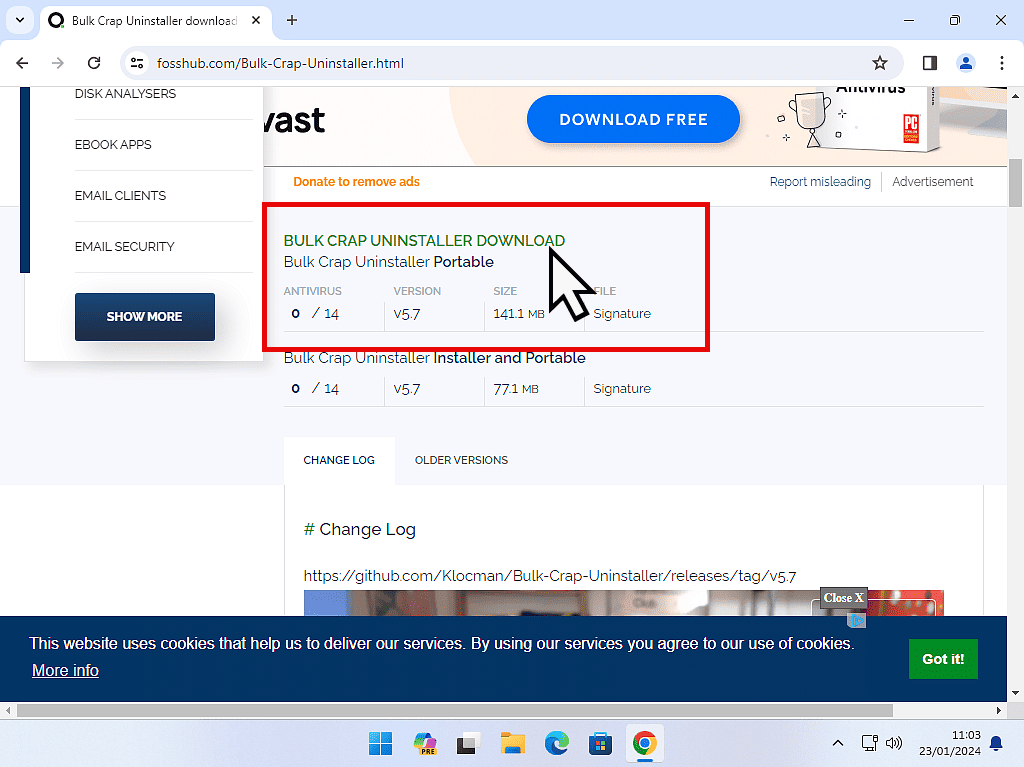Click Bulk Crap Uninstaller Portable download link

[x=388, y=262]
